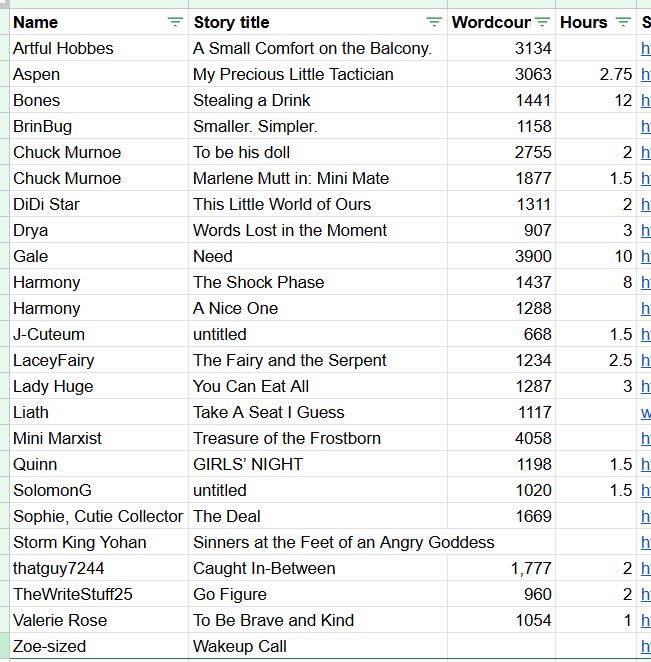651x662 pixels.
Task: Select the wordcount cell 3134
Action: coord(501,48)
